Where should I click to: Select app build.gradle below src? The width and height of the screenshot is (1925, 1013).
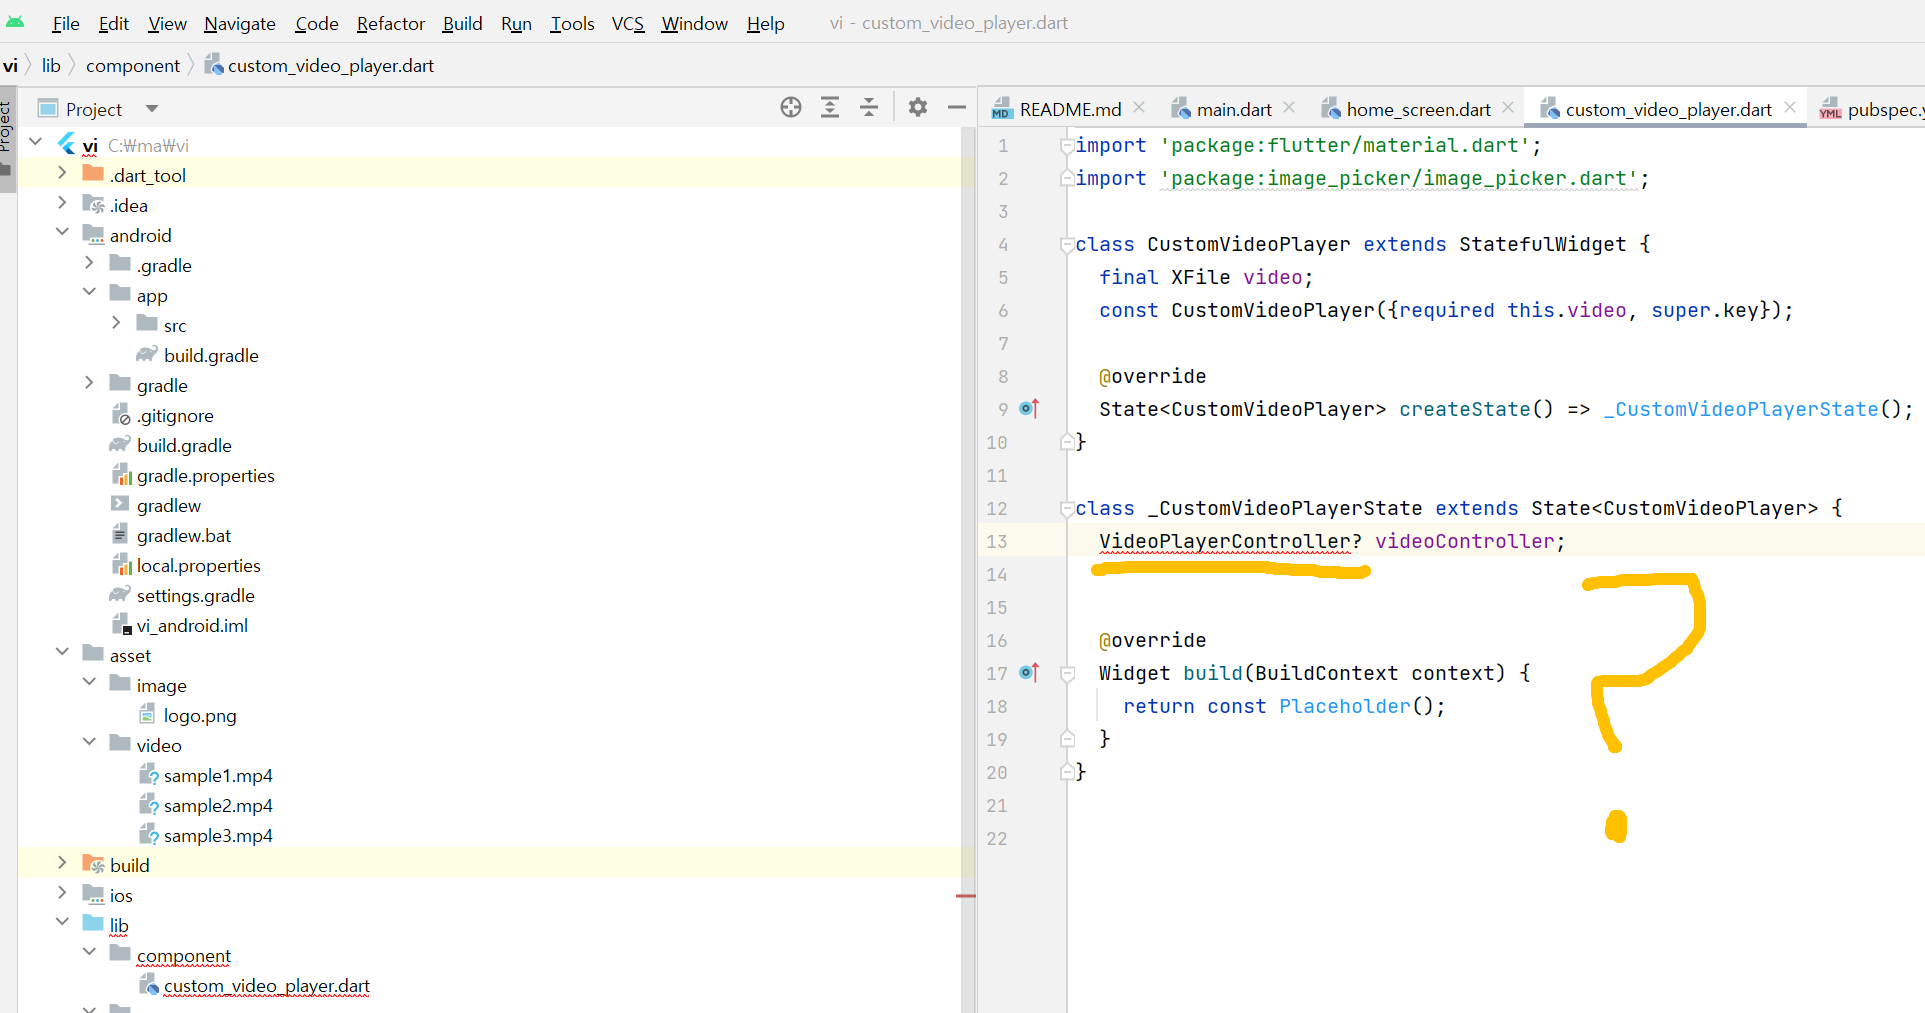click(211, 355)
